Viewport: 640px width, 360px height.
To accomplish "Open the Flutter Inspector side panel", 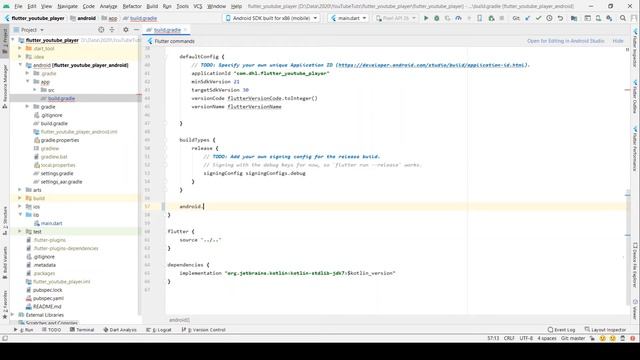I will [635, 48].
